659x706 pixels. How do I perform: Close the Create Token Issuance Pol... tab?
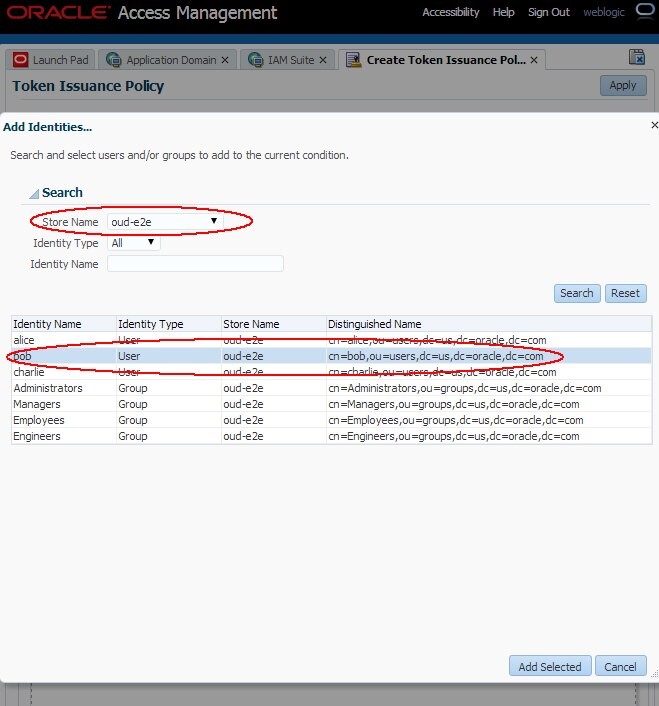tap(534, 60)
